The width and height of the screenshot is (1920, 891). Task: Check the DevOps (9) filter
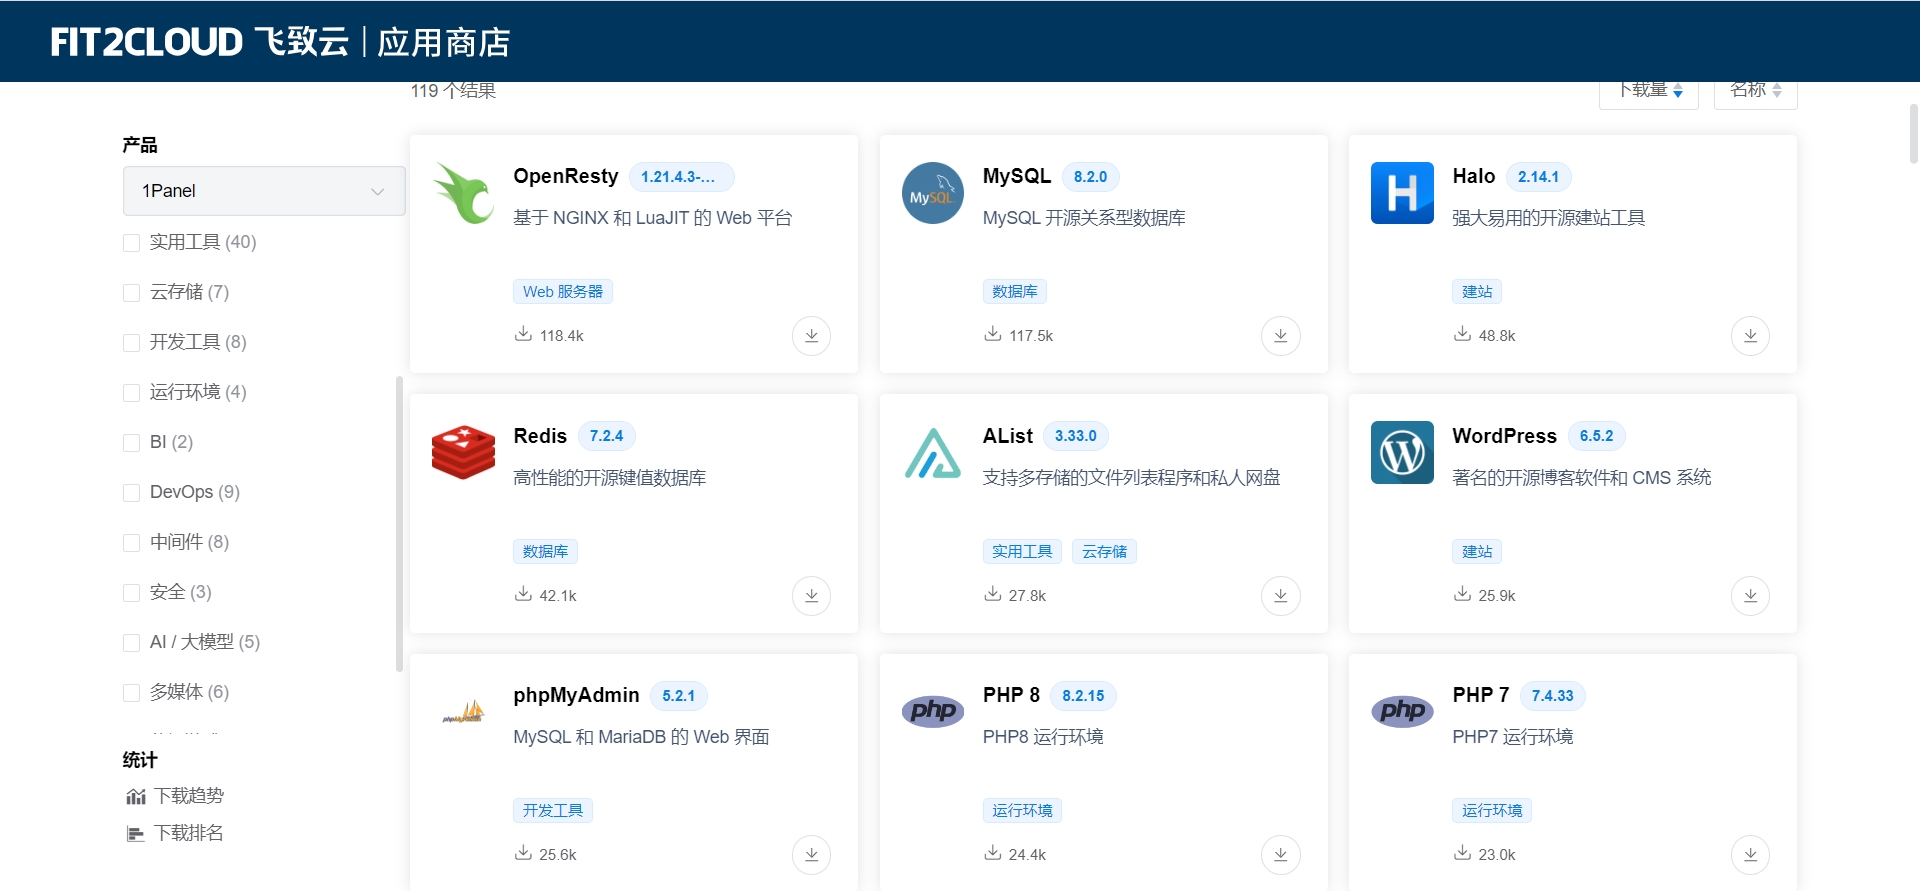pyautogui.click(x=131, y=493)
